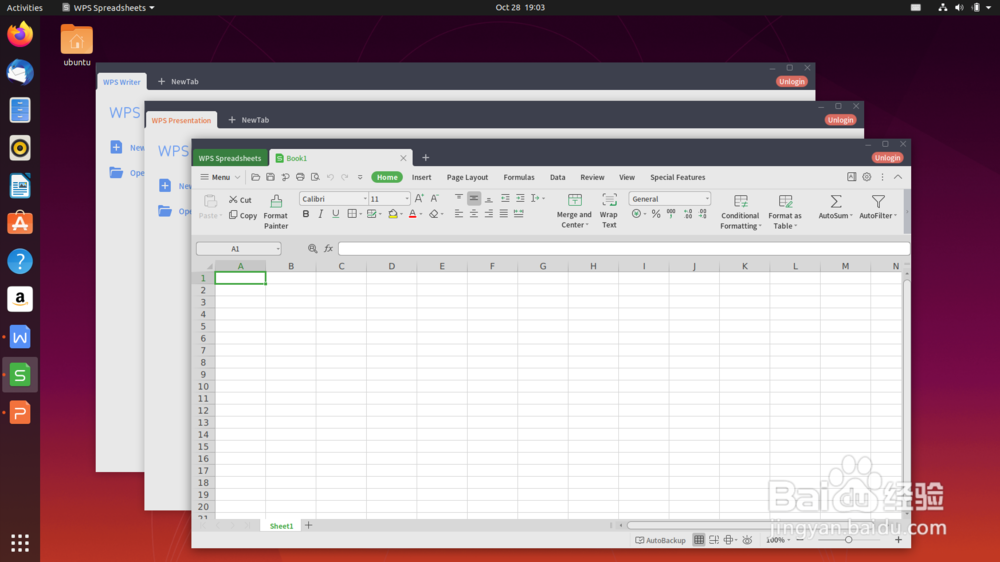Image resolution: width=1000 pixels, height=562 pixels.
Task: Click the formula bar input field
Action: tap(623, 249)
